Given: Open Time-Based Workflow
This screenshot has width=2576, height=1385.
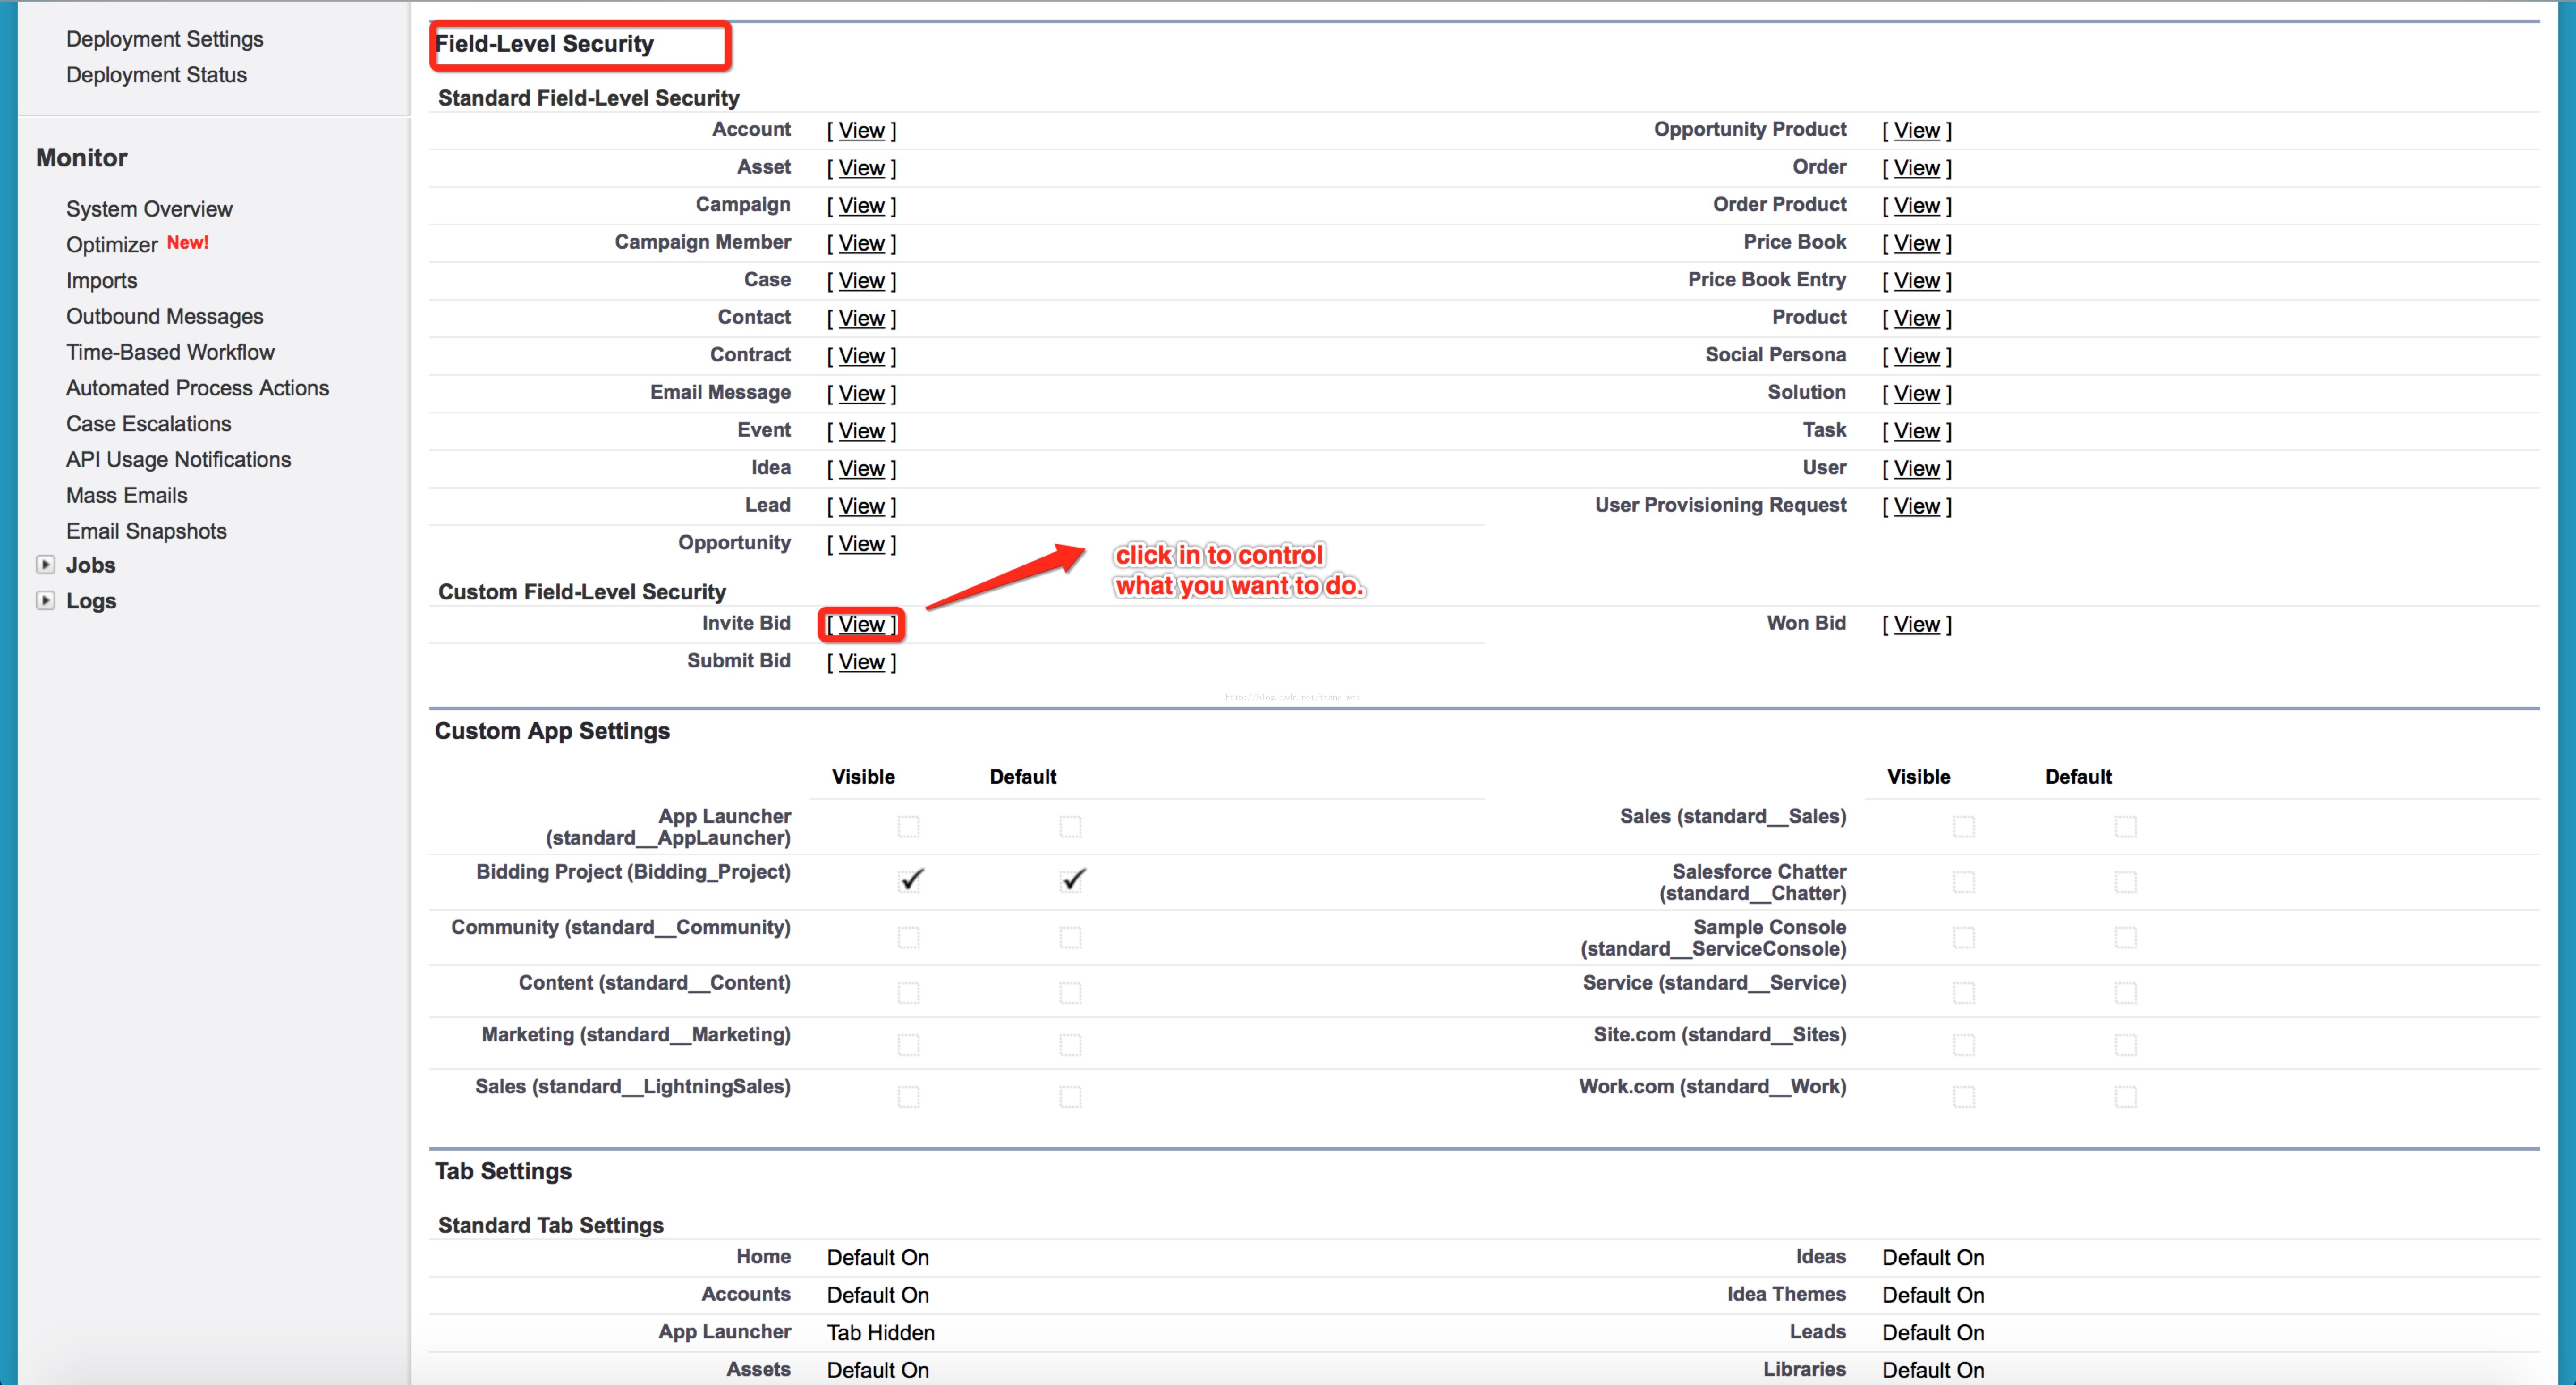Looking at the screenshot, I should (170, 352).
